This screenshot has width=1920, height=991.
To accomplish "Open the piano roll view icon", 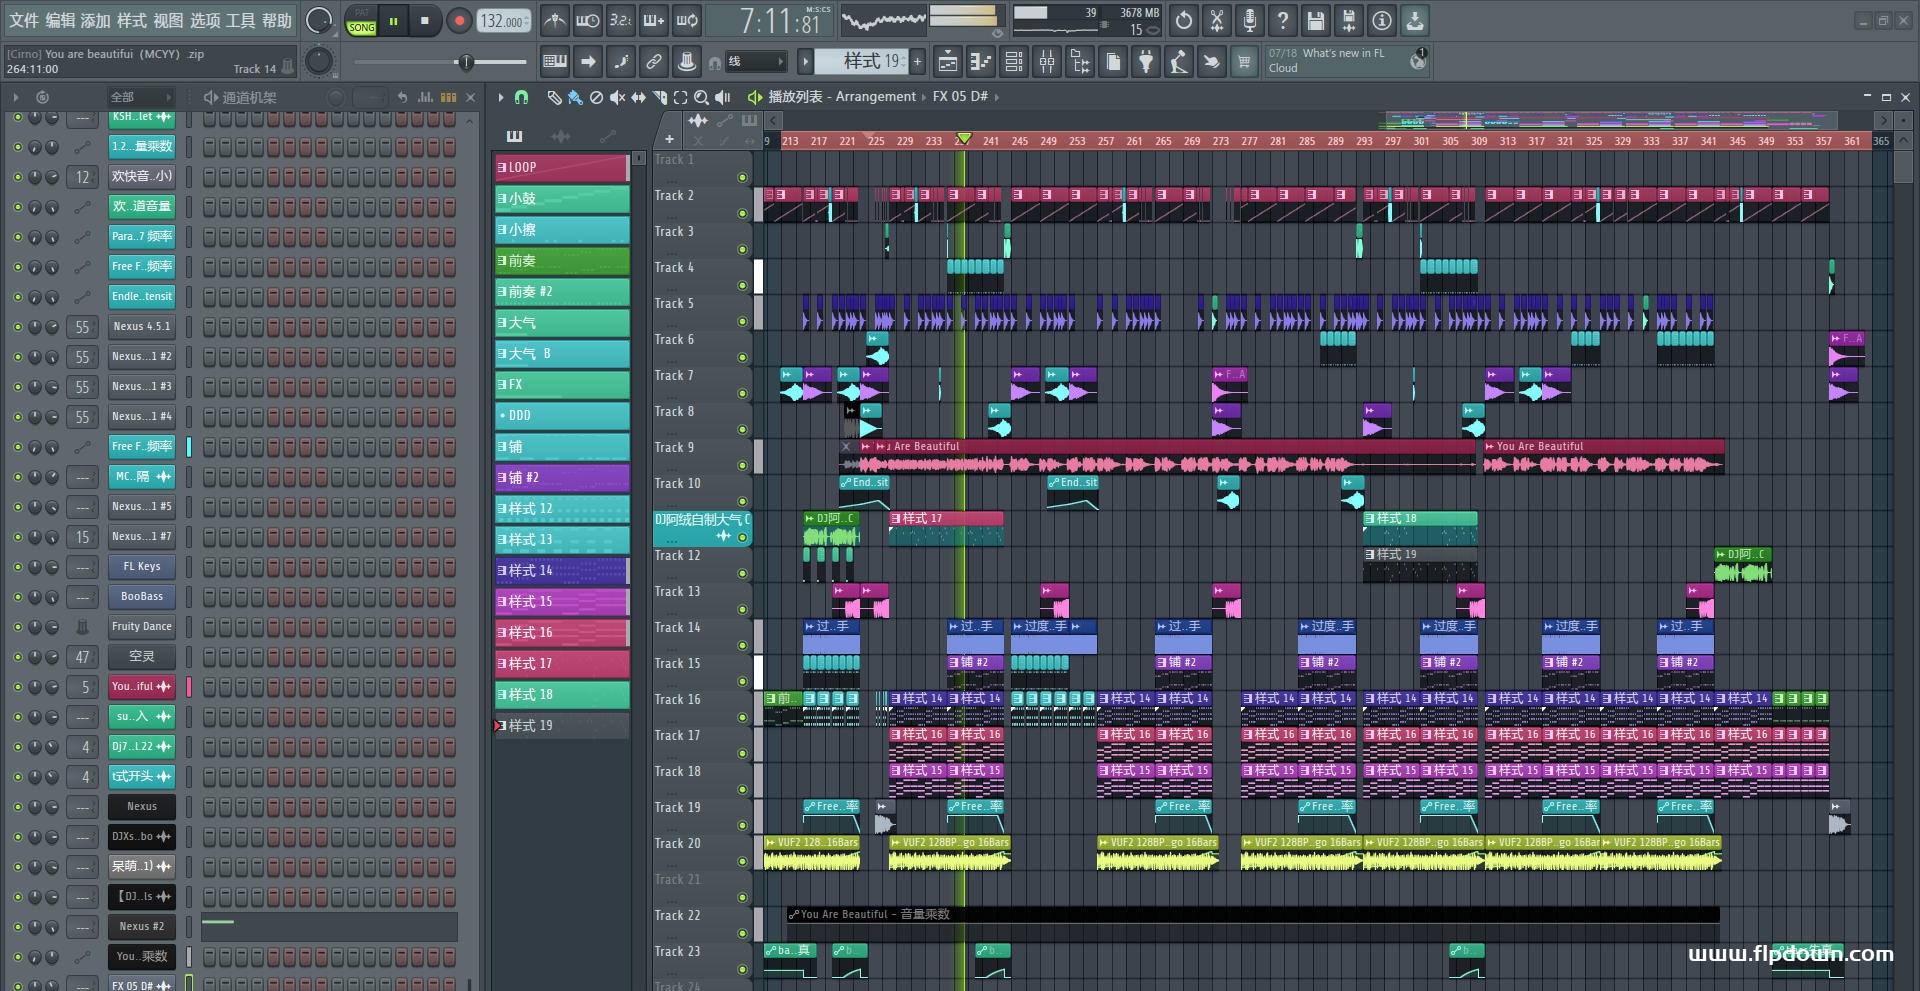I will click(x=981, y=62).
